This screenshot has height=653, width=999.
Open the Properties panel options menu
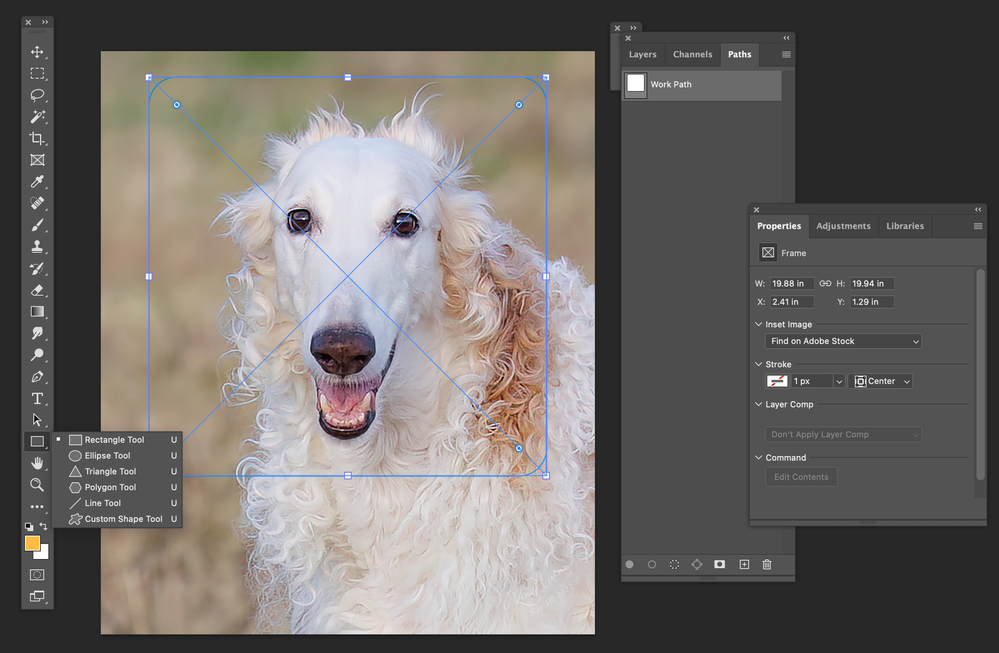click(978, 226)
